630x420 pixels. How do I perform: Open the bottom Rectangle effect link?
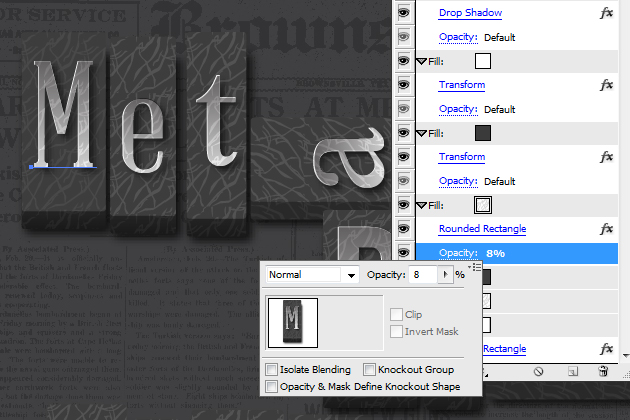coord(504,349)
